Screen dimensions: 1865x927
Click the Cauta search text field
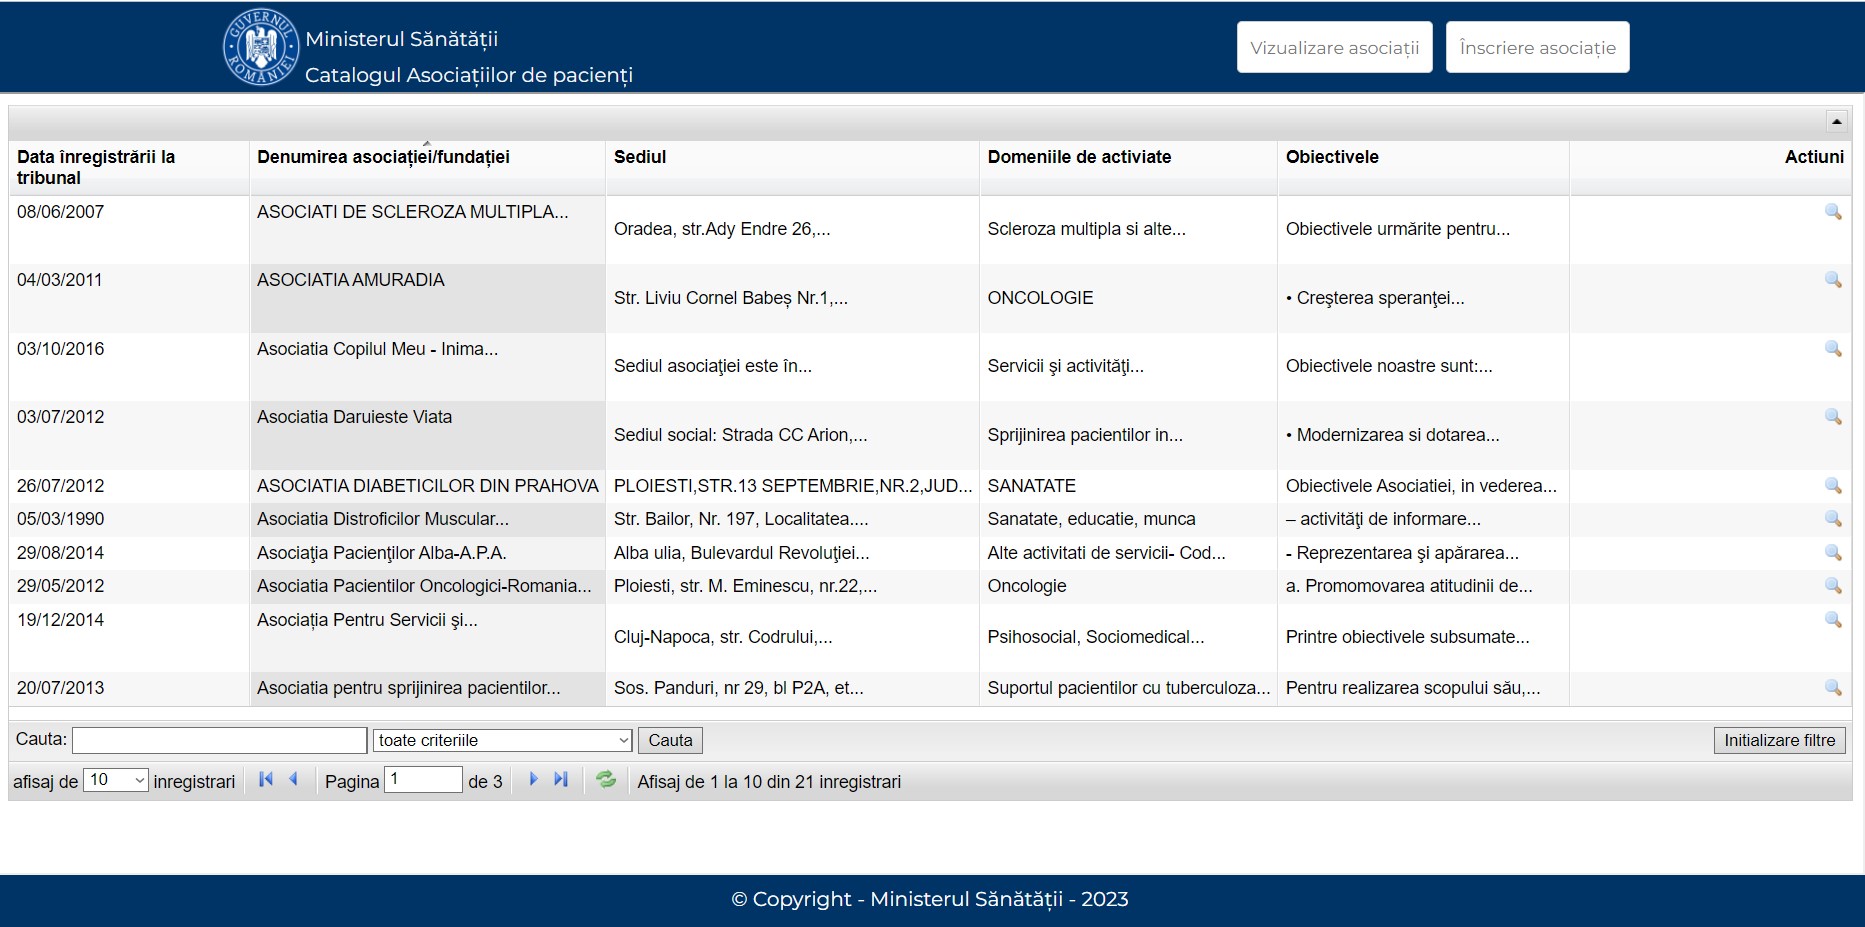[219, 740]
